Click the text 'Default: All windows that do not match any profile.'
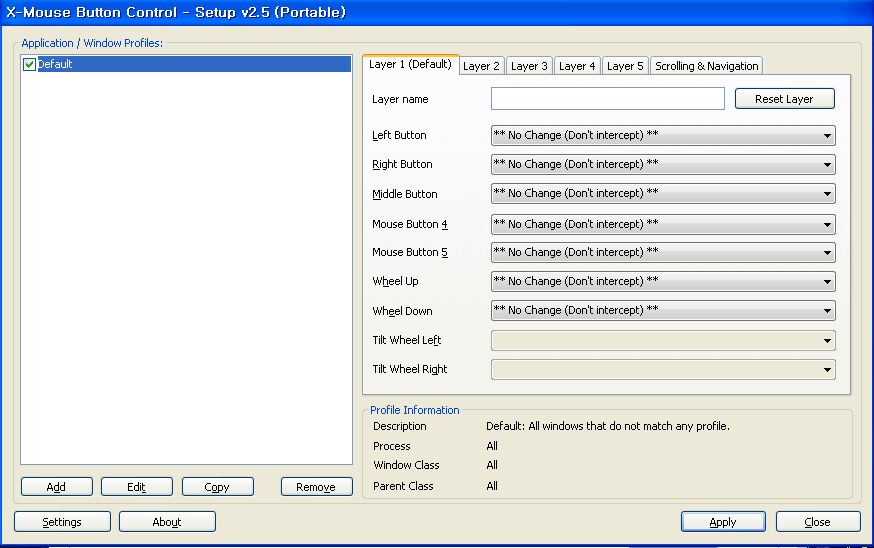874x548 pixels. point(608,426)
